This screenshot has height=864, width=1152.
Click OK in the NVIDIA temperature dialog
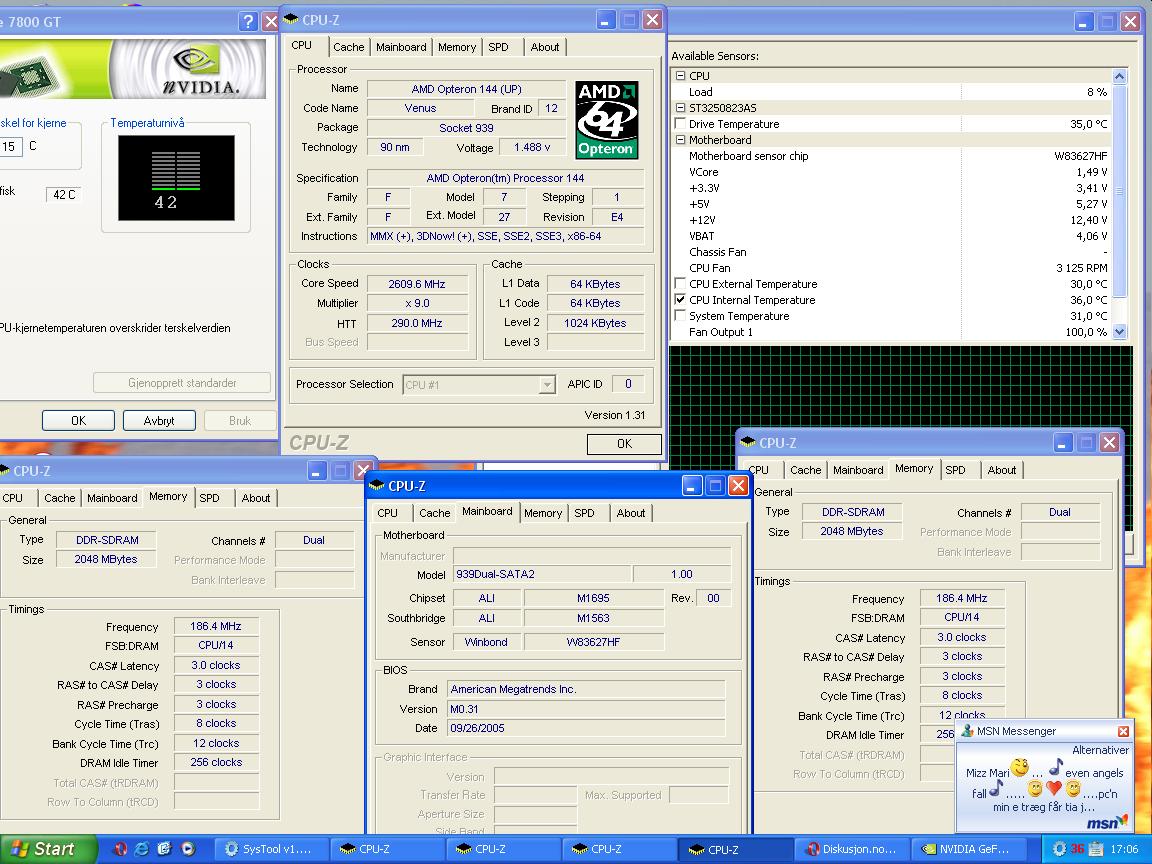point(79,420)
